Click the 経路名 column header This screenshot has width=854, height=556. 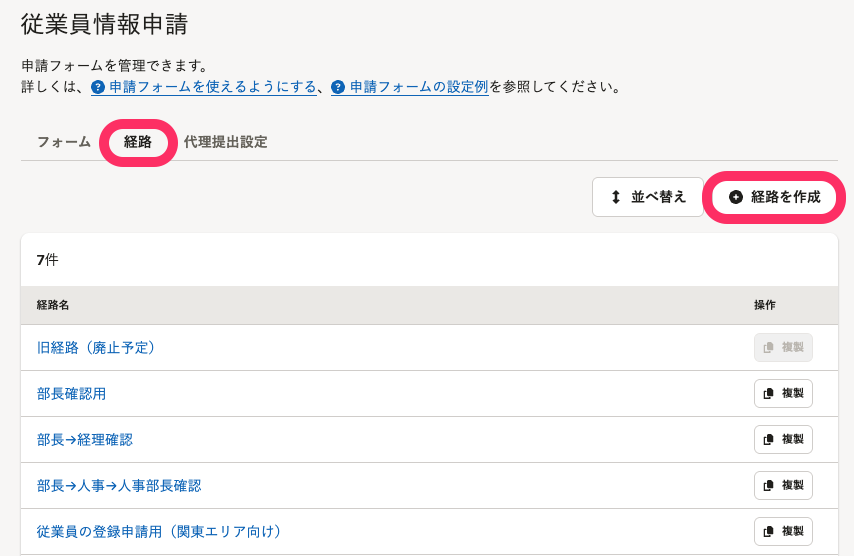(x=53, y=305)
